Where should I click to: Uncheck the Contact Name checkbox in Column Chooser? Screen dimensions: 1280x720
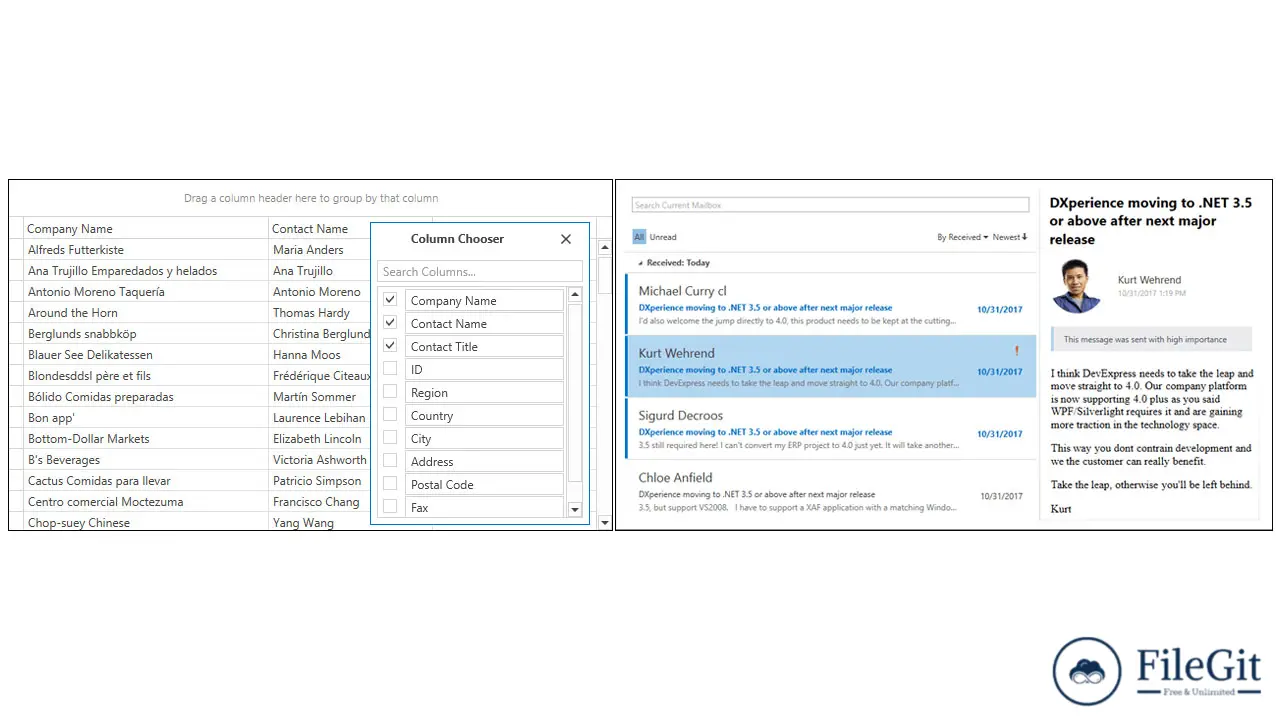(390, 323)
